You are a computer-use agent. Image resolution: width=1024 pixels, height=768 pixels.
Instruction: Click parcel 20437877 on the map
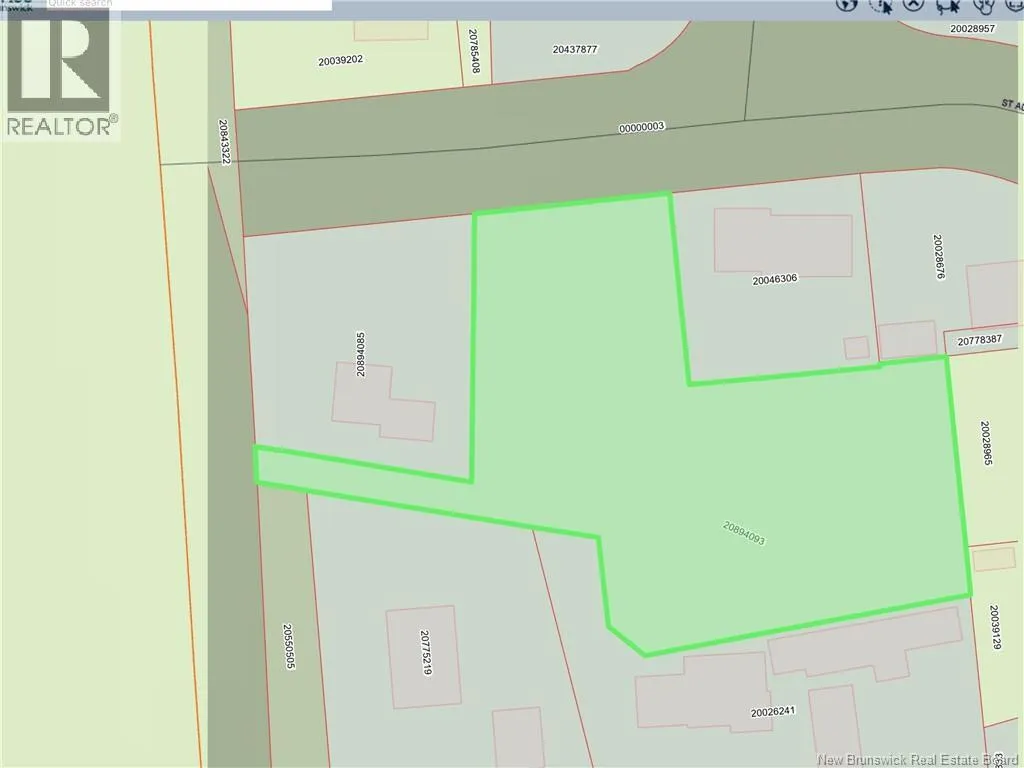574,48
